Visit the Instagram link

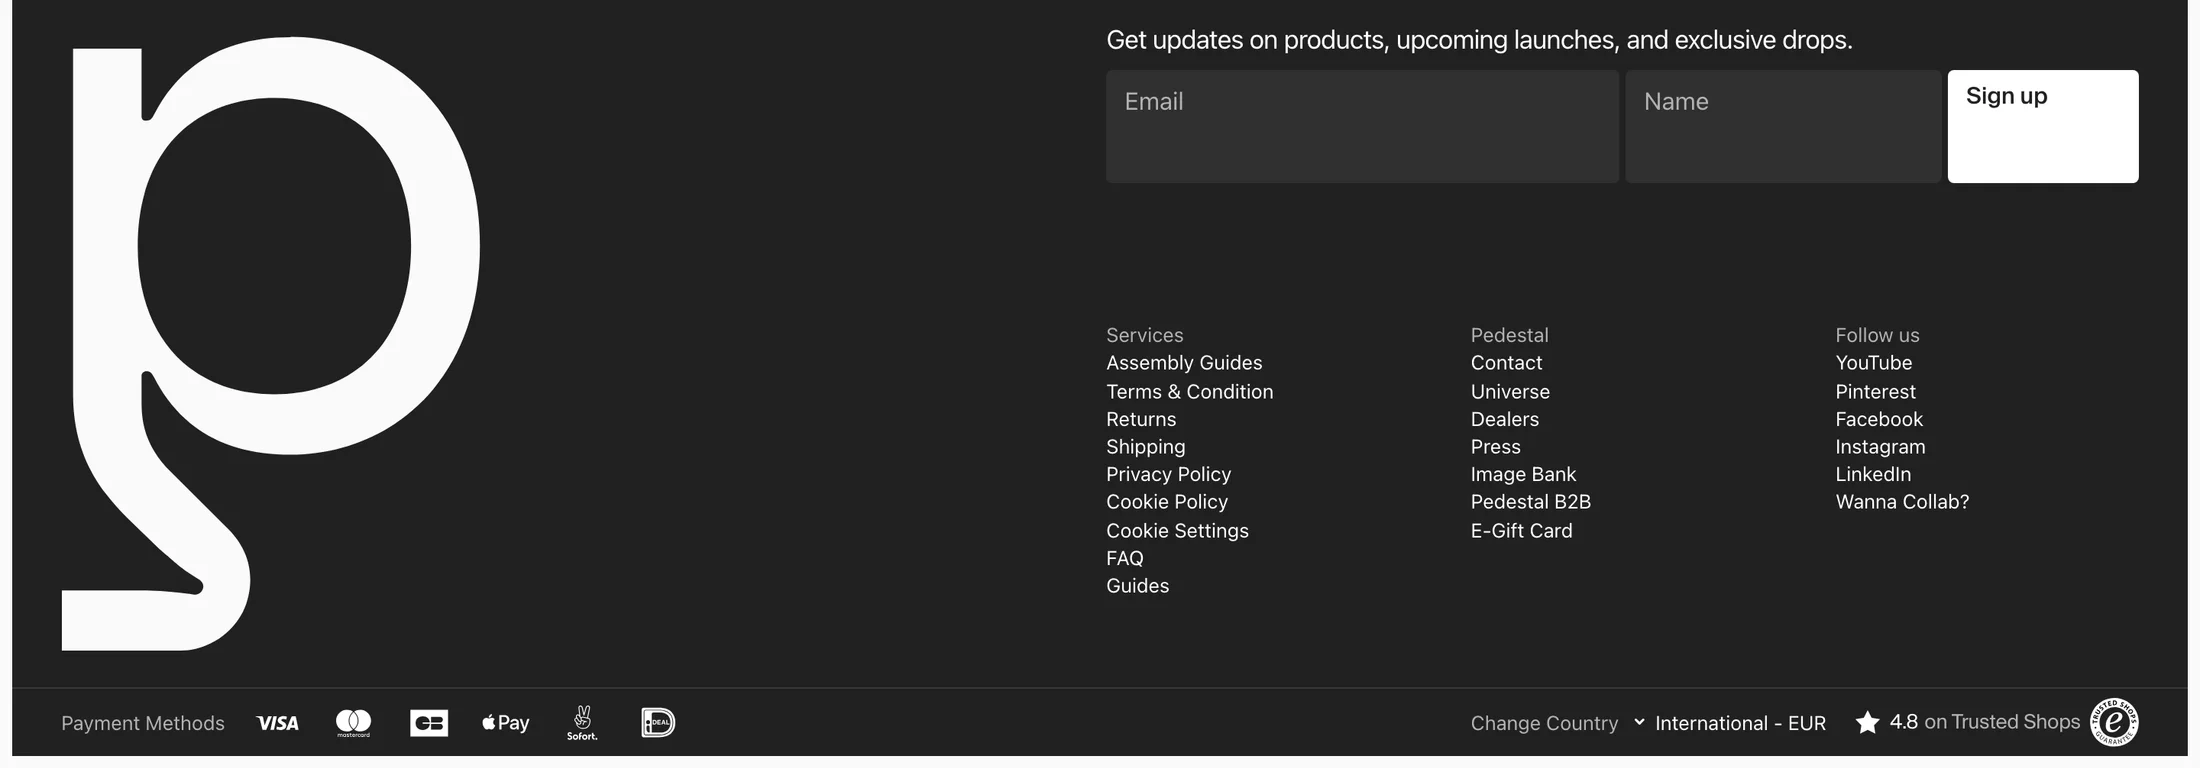[1880, 447]
